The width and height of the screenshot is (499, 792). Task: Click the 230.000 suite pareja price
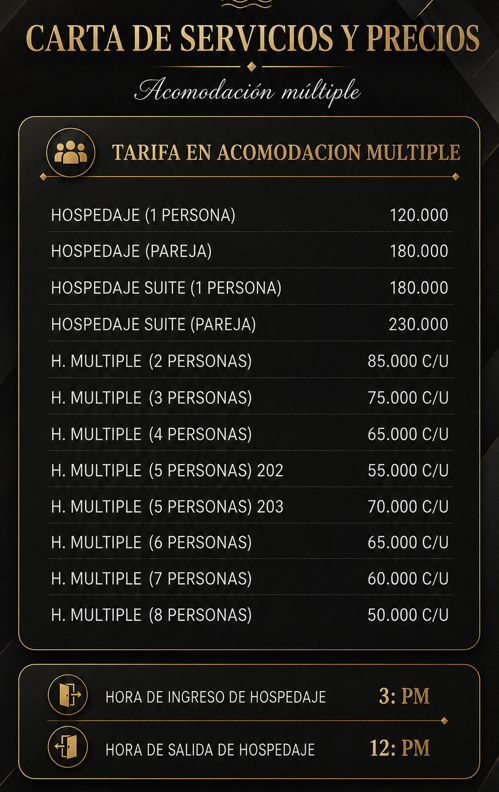[418, 324]
